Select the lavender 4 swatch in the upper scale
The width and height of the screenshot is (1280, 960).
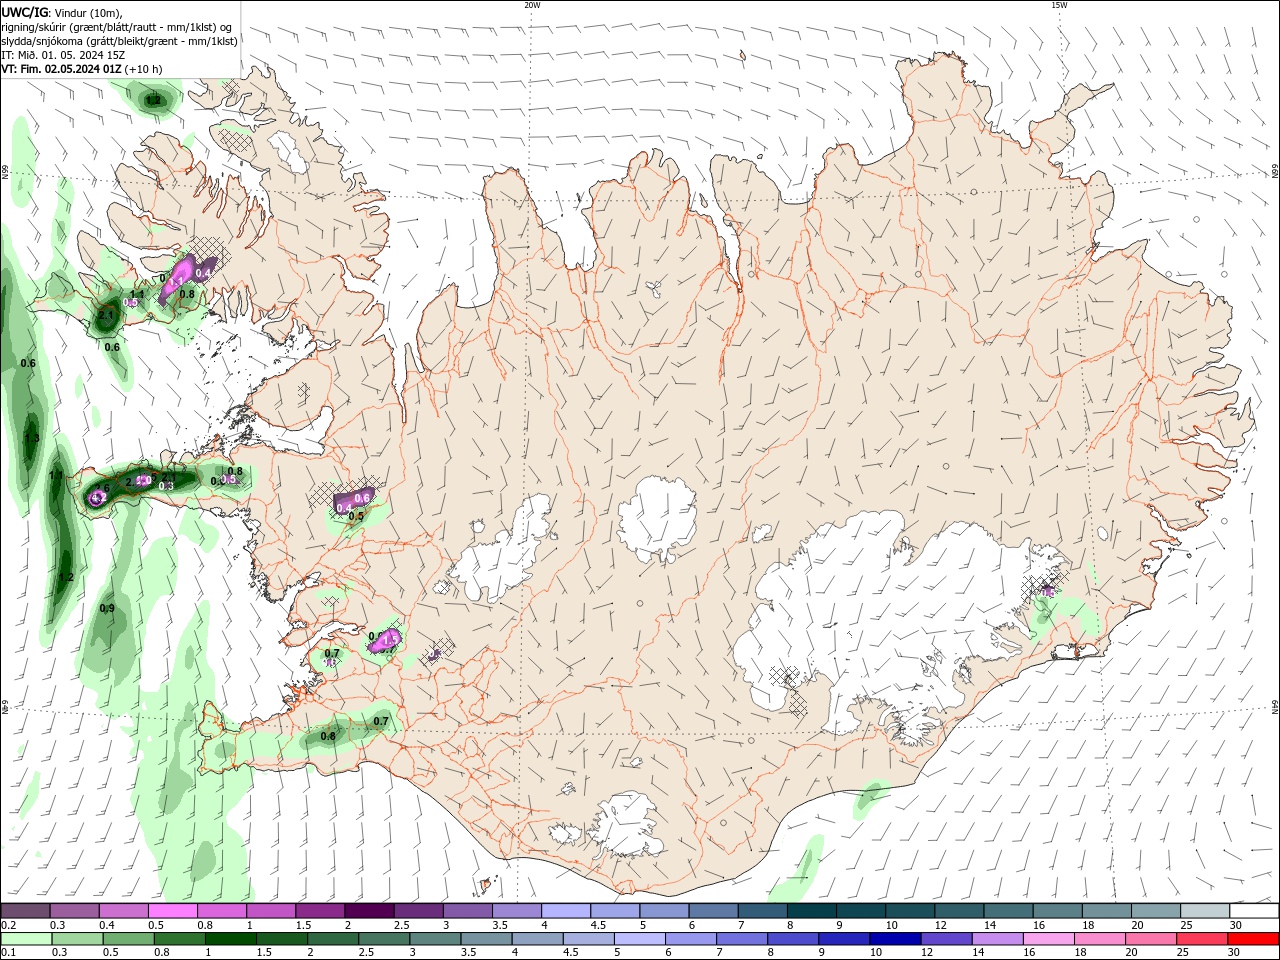[x=565, y=910]
